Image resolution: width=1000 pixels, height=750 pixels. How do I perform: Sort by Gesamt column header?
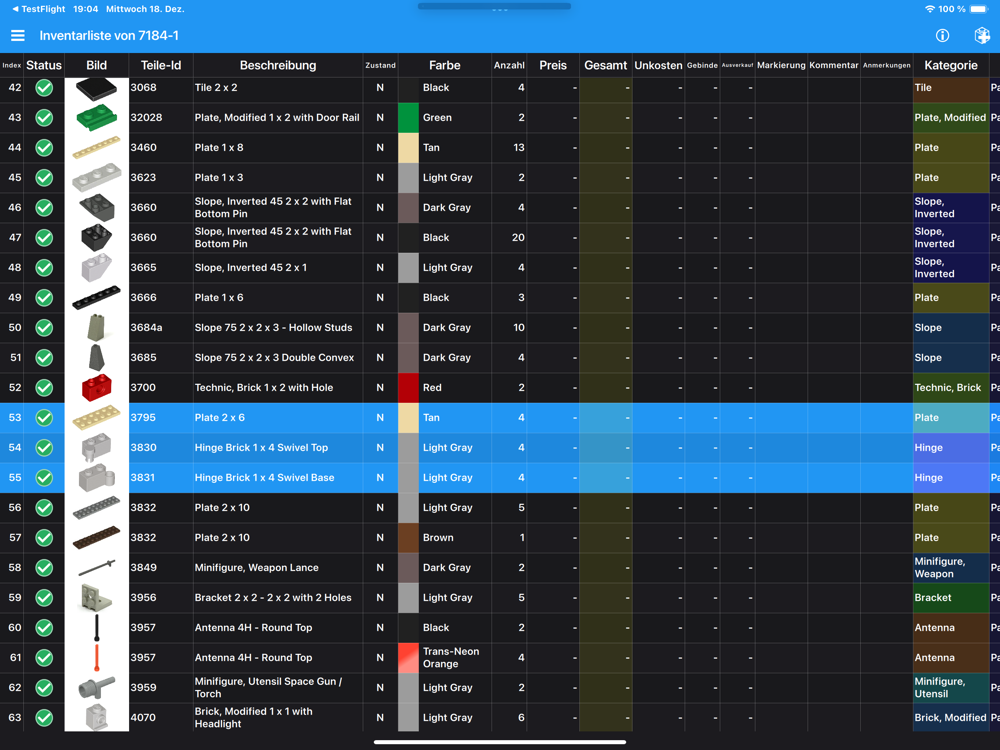605,65
